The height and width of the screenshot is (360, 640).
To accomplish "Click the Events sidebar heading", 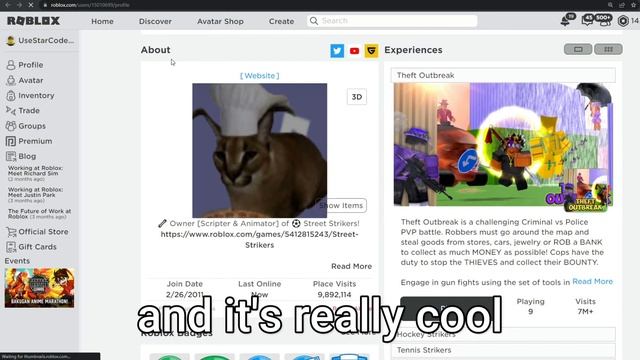I will (x=17, y=261).
